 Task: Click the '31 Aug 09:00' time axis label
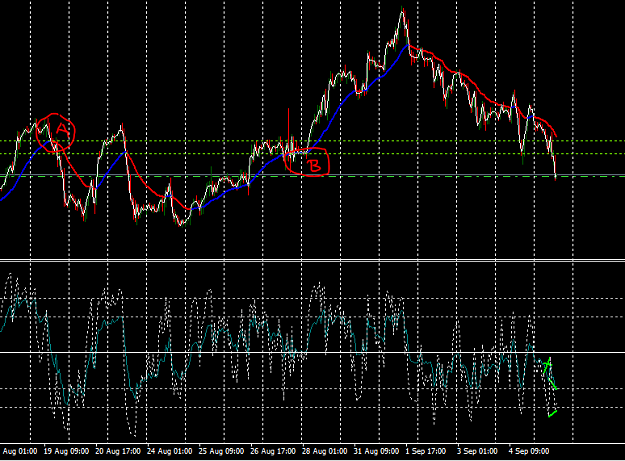376,451
